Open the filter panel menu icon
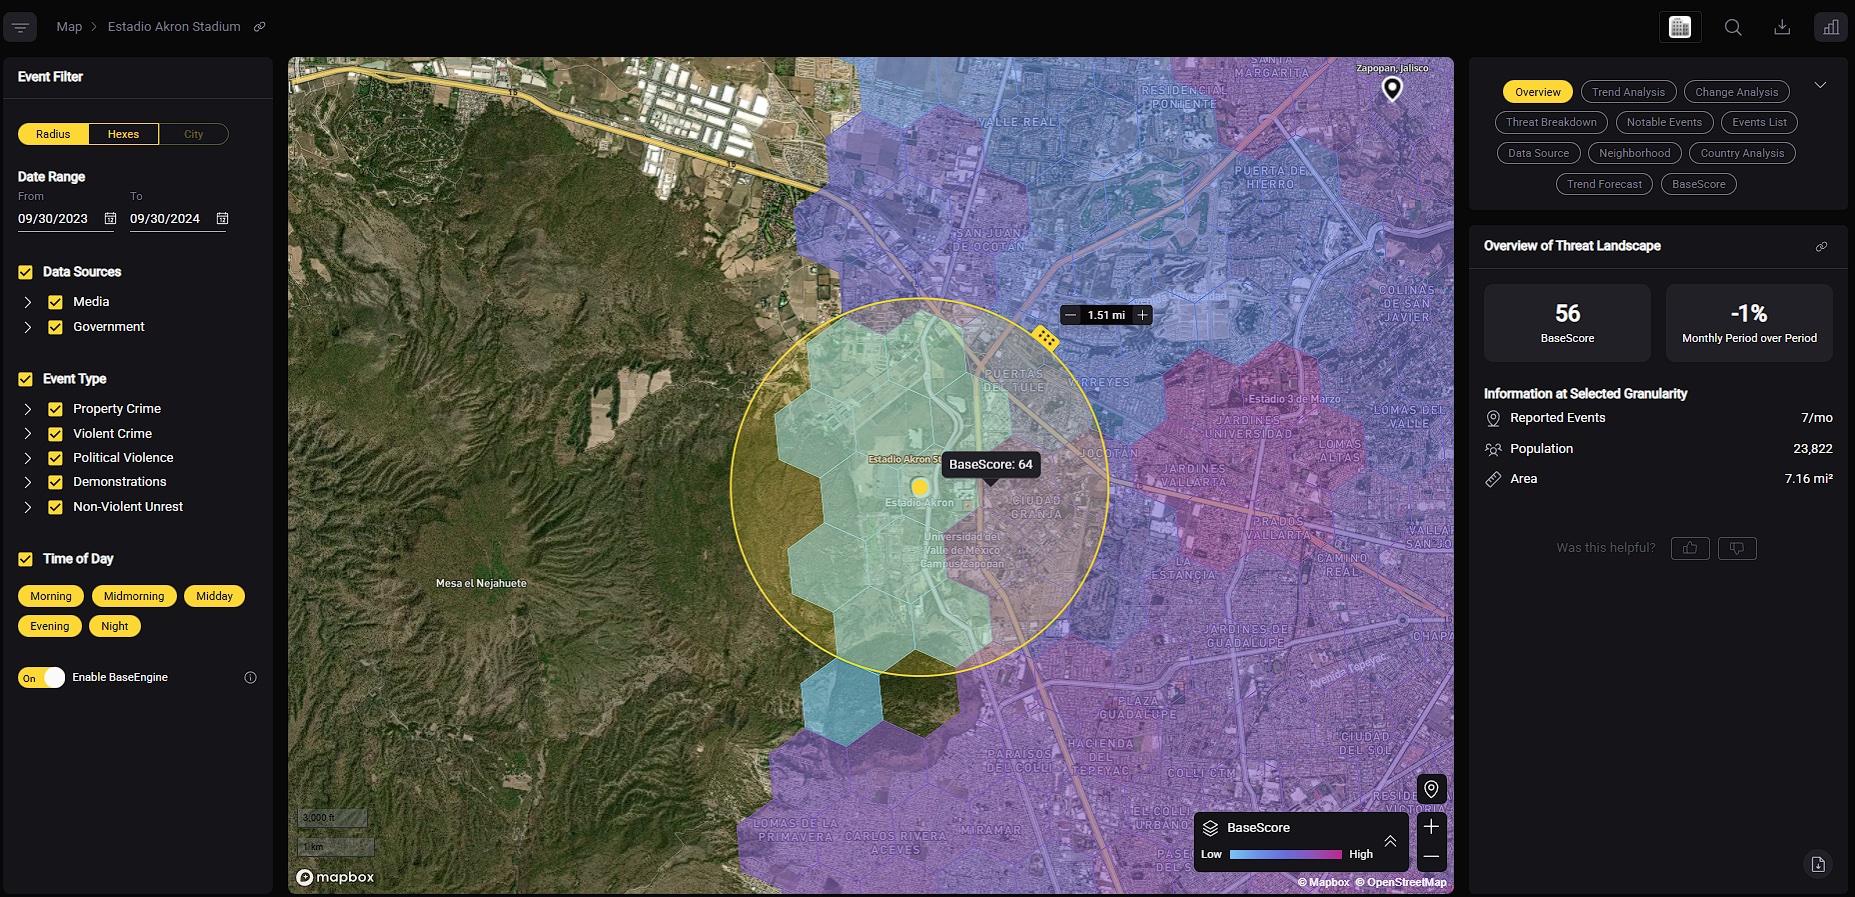Image resolution: width=1855 pixels, height=897 pixels. [x=20, y=27]
